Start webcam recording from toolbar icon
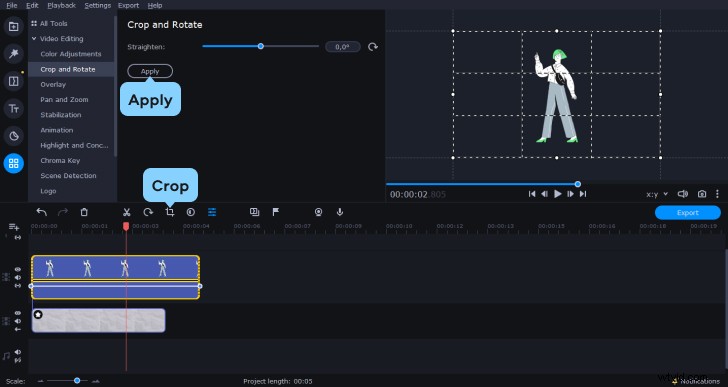The height and width of the screenshot is (387, 728). 318,212
